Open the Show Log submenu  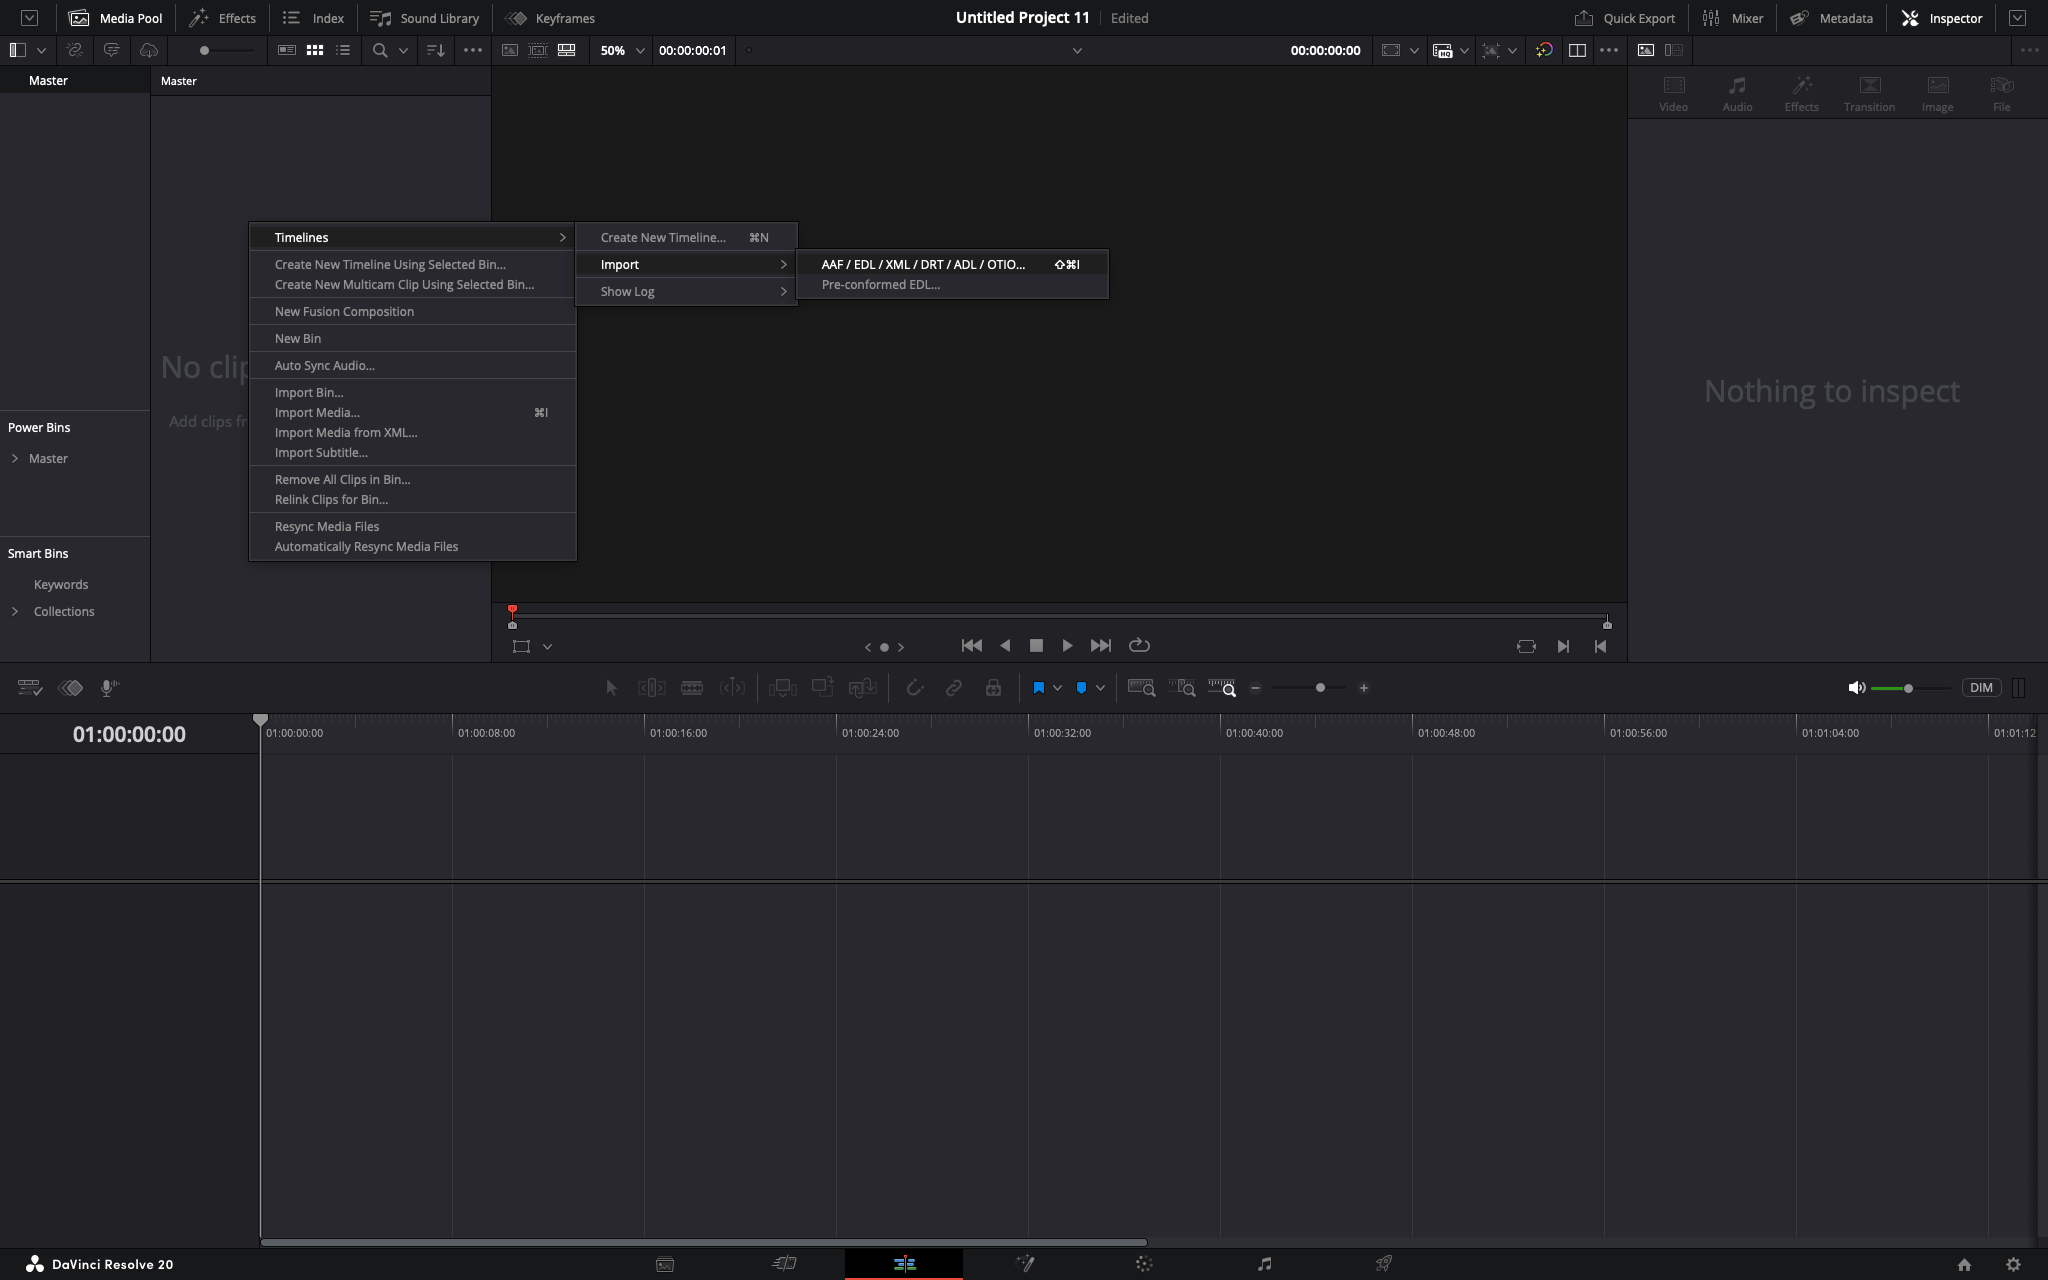click(686, 292)
